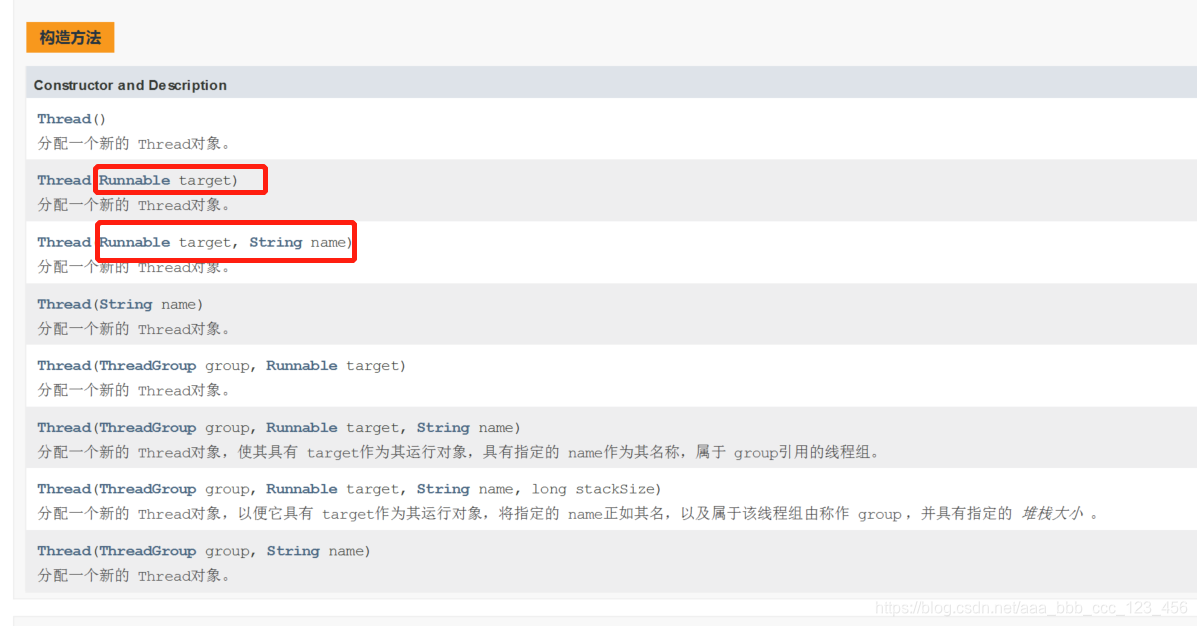Open ThreadGroup in Thread(ThreadGroup group, String name)

click(147, 550)
